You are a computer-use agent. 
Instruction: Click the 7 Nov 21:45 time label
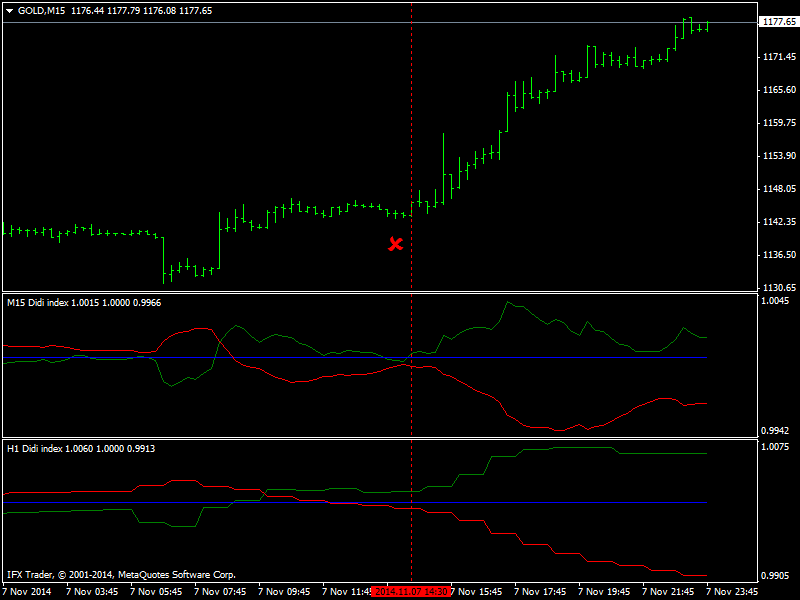click(x=668, y=592)
